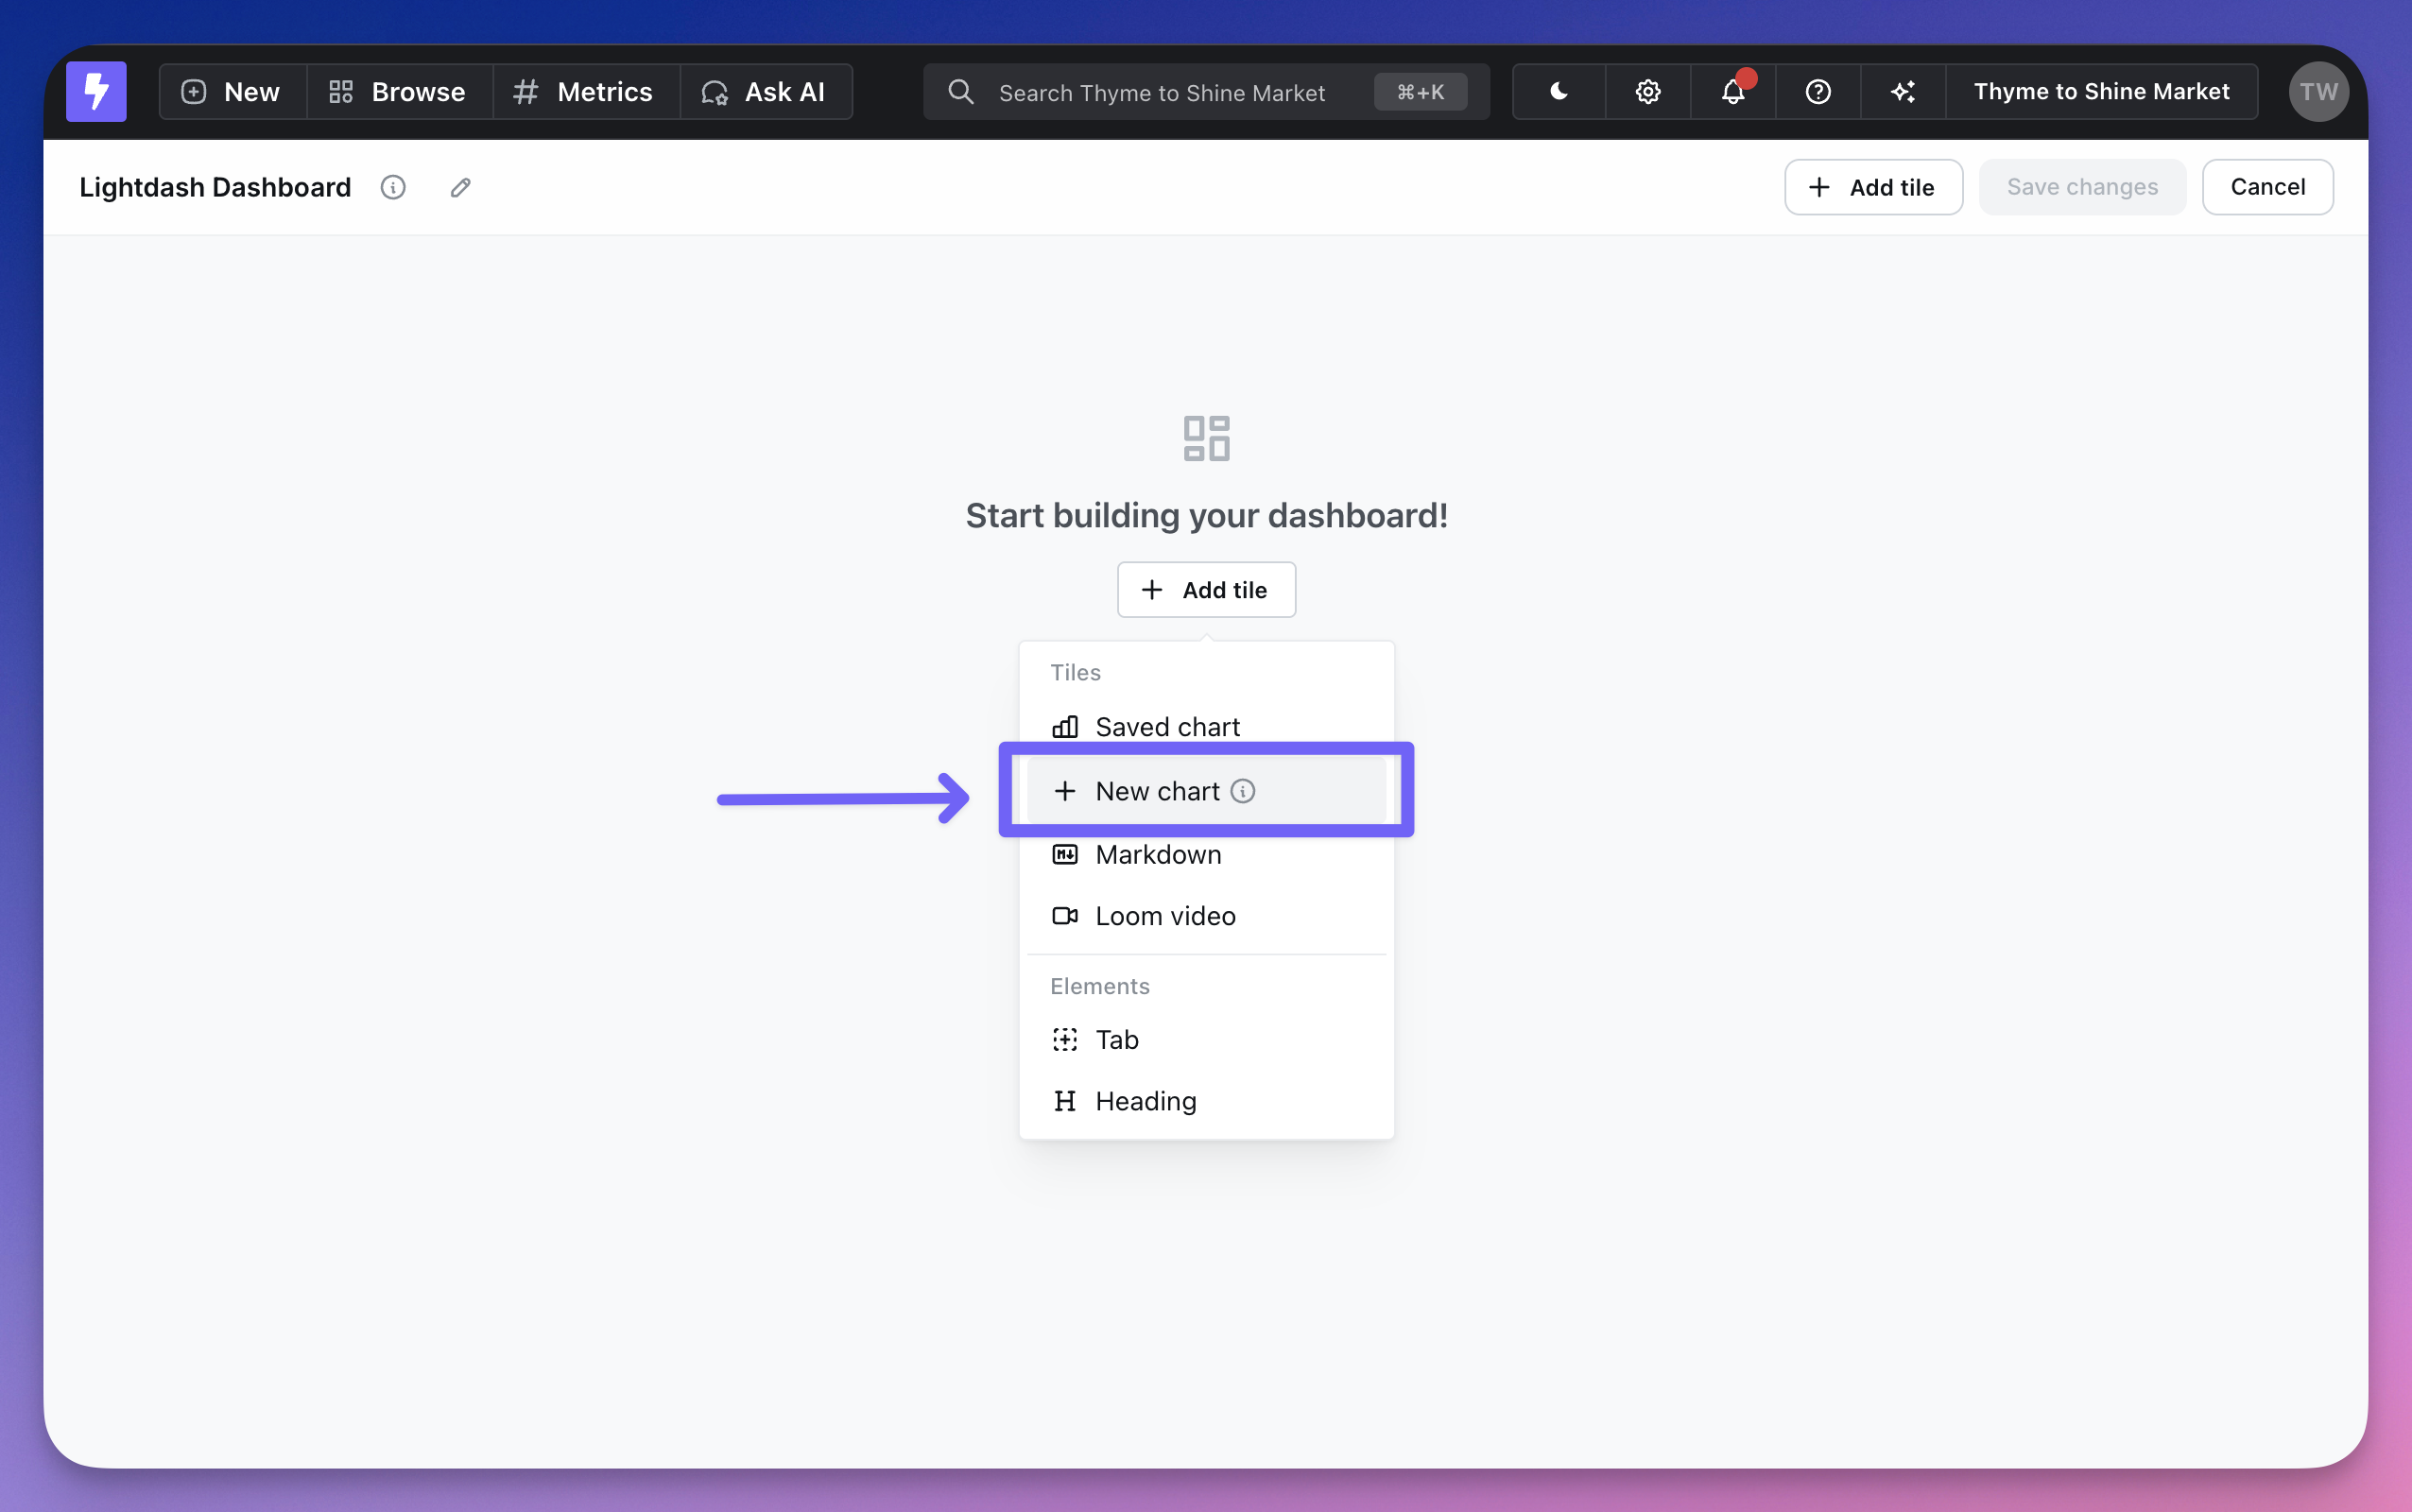
Task: Open the TW user avatar menu
Action: click(2317, 91)
